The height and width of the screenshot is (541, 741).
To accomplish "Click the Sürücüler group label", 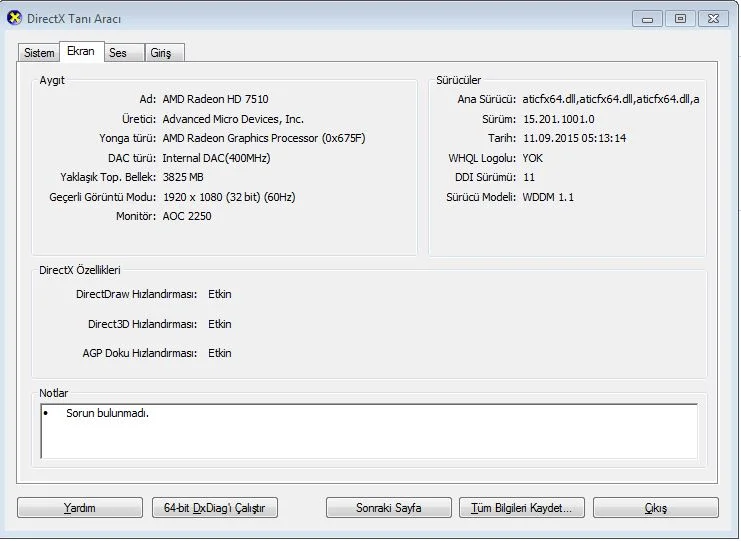I will 458,80.
